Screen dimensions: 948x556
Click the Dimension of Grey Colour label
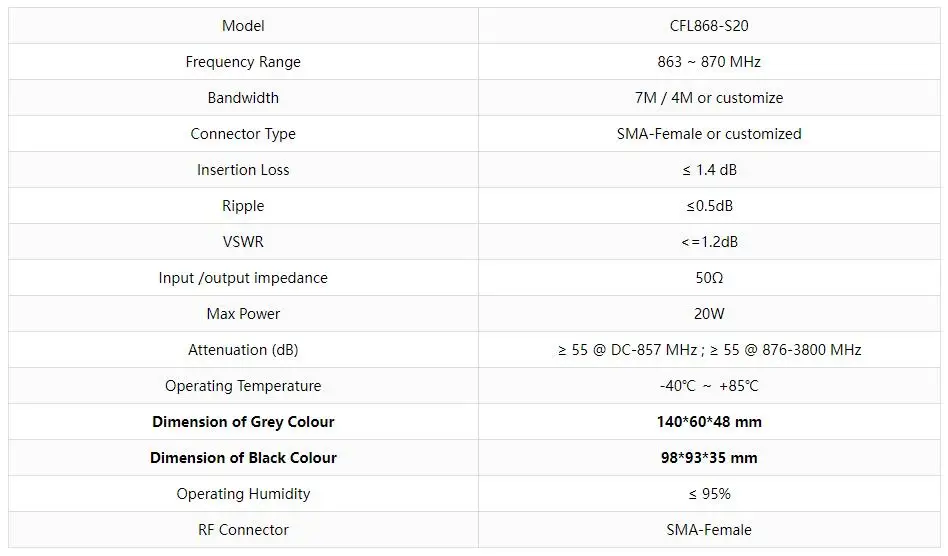[x=243, y=422]
